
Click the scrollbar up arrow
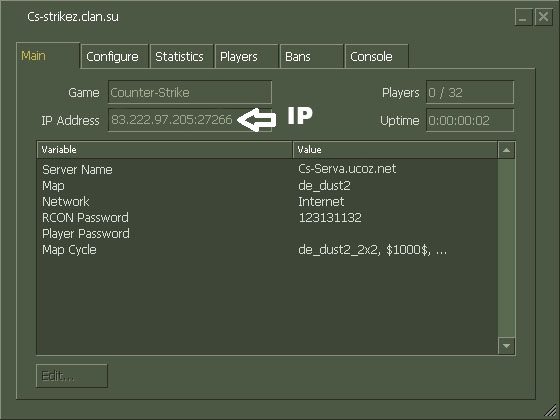(x=506, y=150)
